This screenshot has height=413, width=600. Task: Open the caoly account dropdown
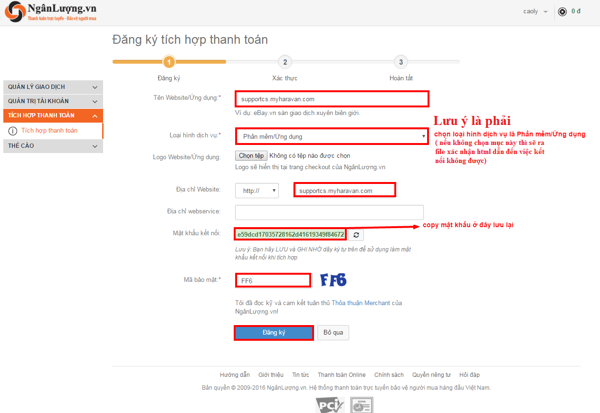535,11
